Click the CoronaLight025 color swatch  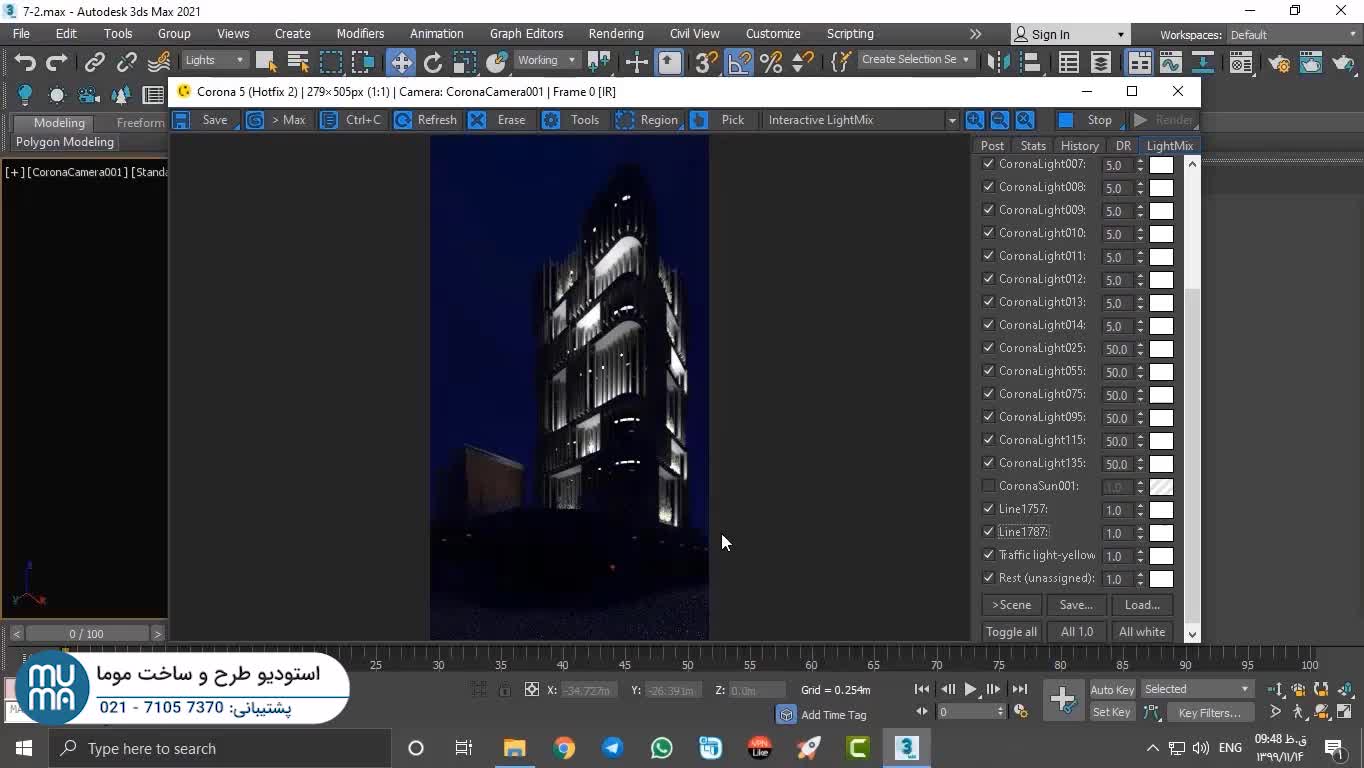tap(1161, 349)
